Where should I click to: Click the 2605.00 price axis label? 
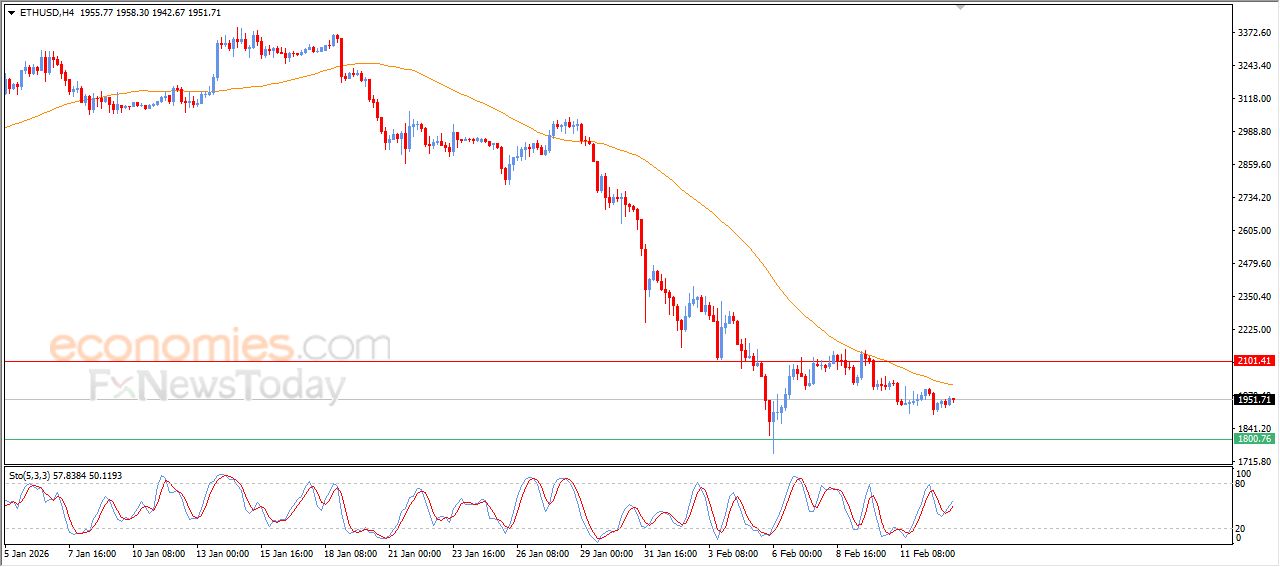1254,231
